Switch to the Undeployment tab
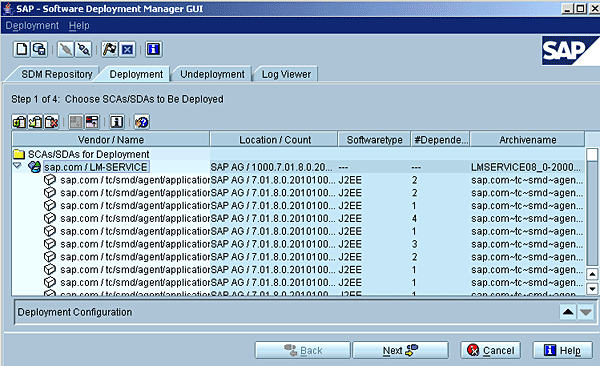600x366 pixels. (x=212, y=74)
